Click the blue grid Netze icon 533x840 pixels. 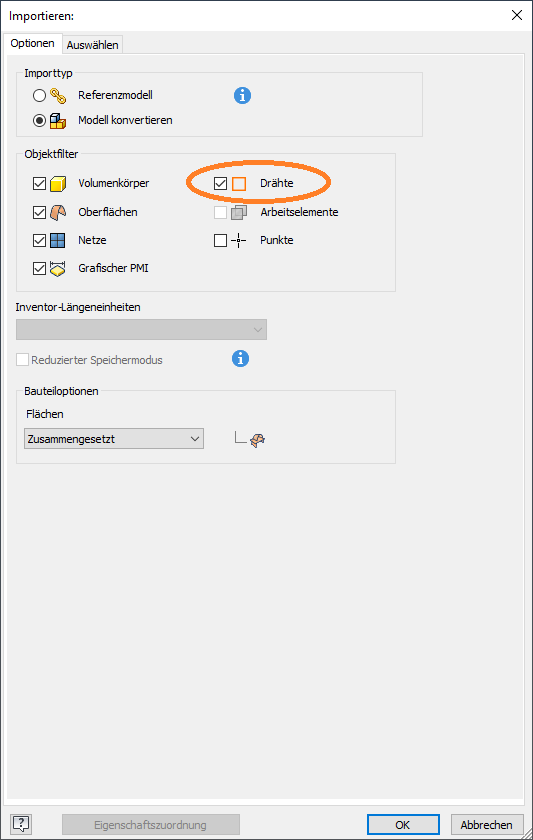tap(57, 241)
